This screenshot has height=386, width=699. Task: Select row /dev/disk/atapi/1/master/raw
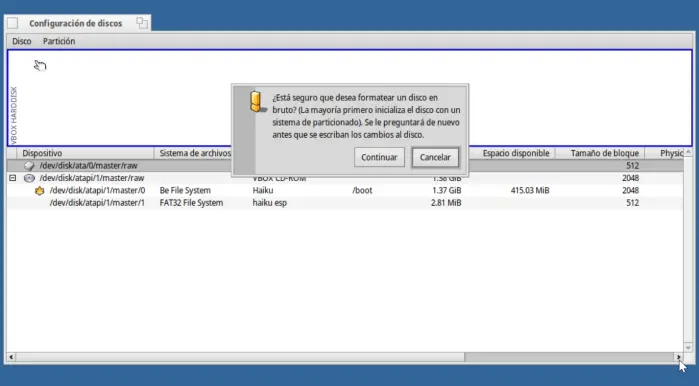coord(345,178)
